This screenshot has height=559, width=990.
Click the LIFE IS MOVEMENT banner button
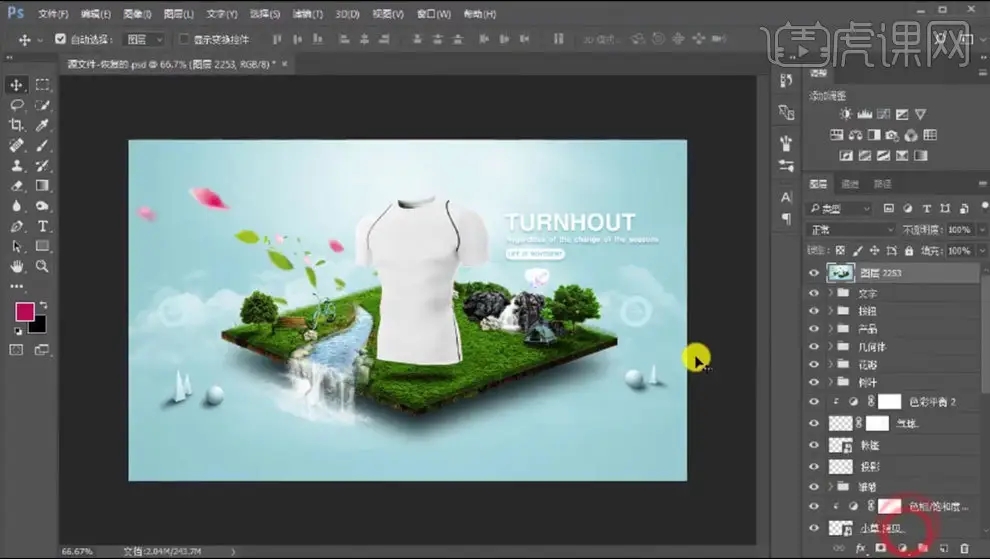(535, 254)
